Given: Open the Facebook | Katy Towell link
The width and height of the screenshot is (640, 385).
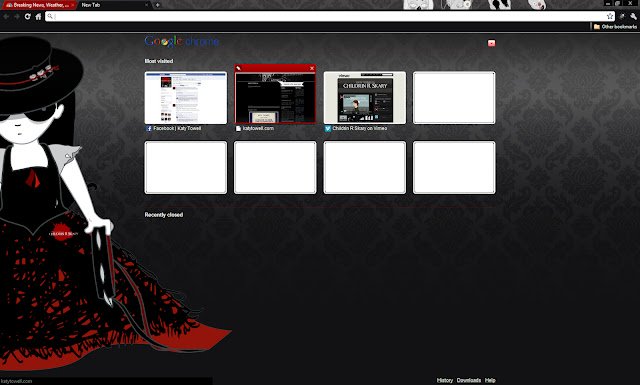Looking at the screenshot, I should [177, 128].
